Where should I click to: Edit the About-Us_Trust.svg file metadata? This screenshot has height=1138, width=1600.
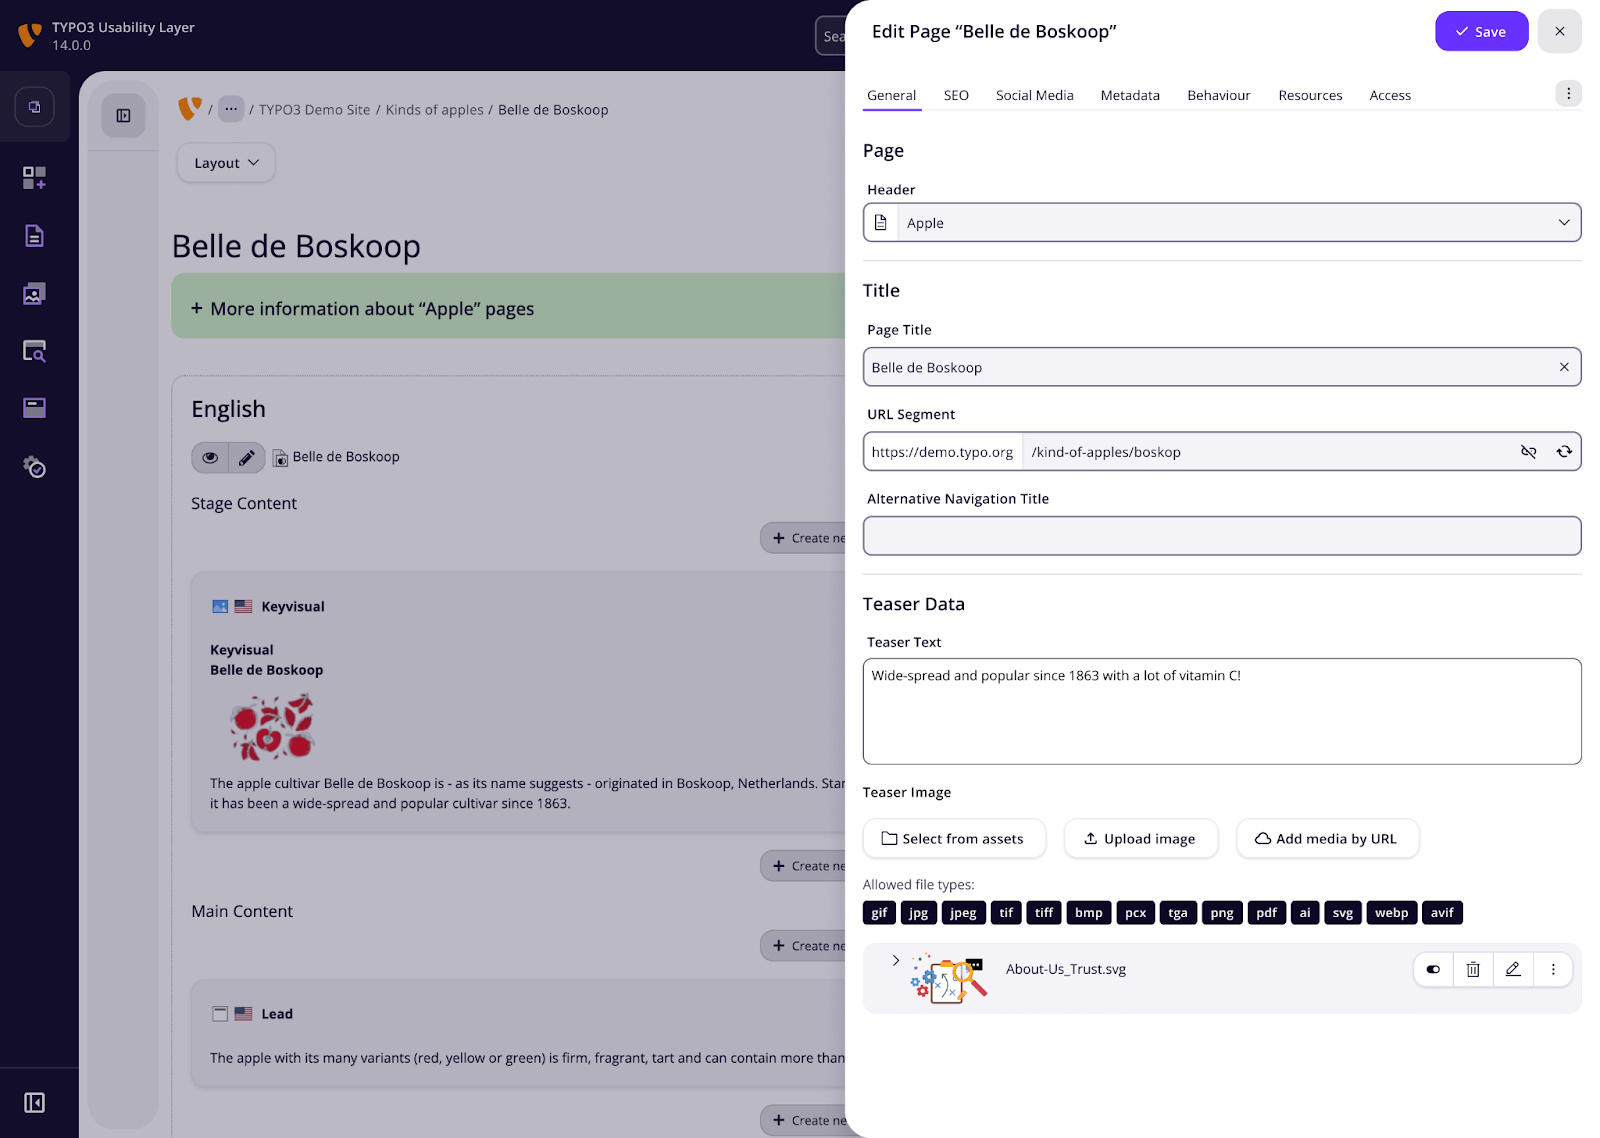coord(1512,969)
